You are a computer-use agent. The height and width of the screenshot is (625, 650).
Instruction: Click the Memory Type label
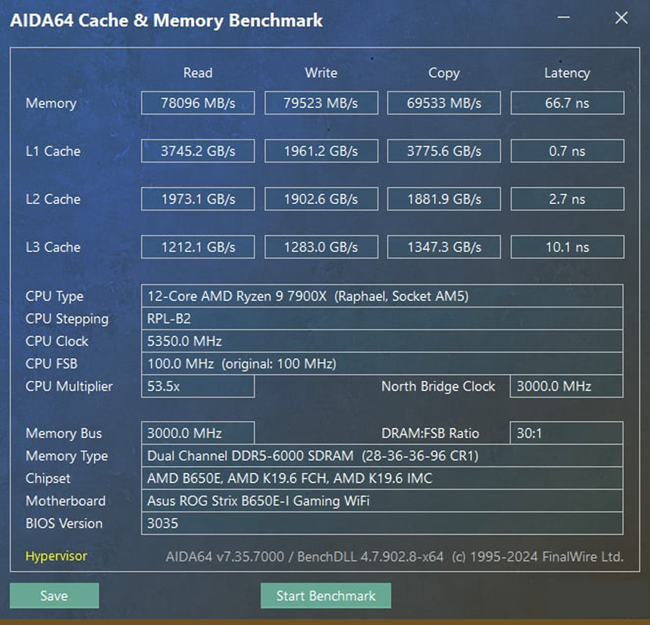[x=66, y=456]
